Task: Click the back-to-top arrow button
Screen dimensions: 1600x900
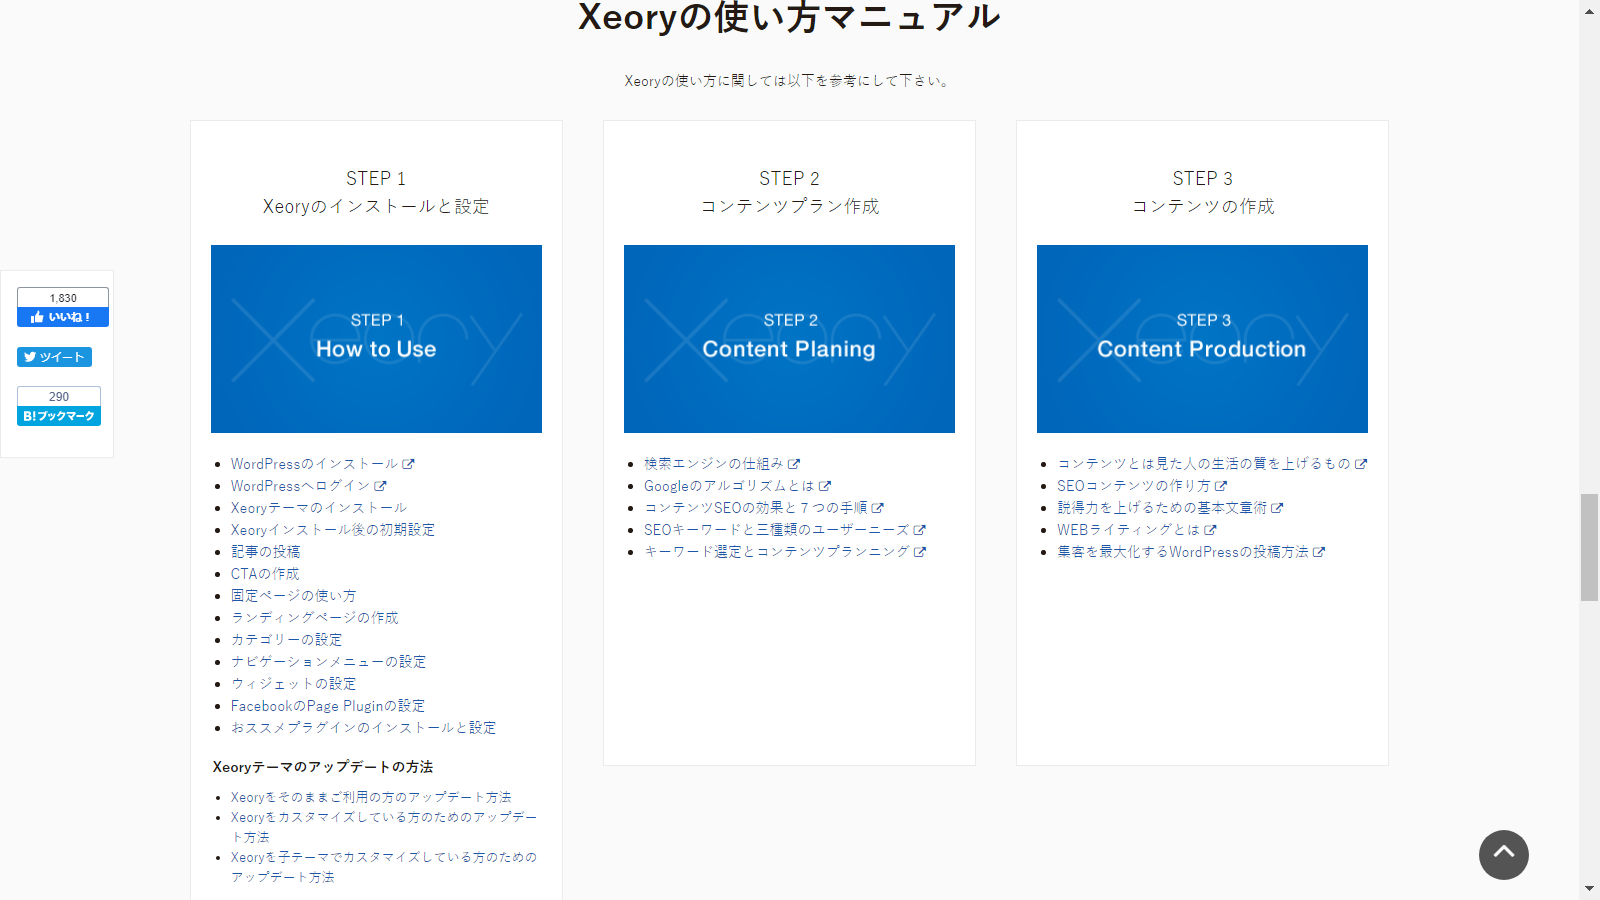Action: point(1503,855)
